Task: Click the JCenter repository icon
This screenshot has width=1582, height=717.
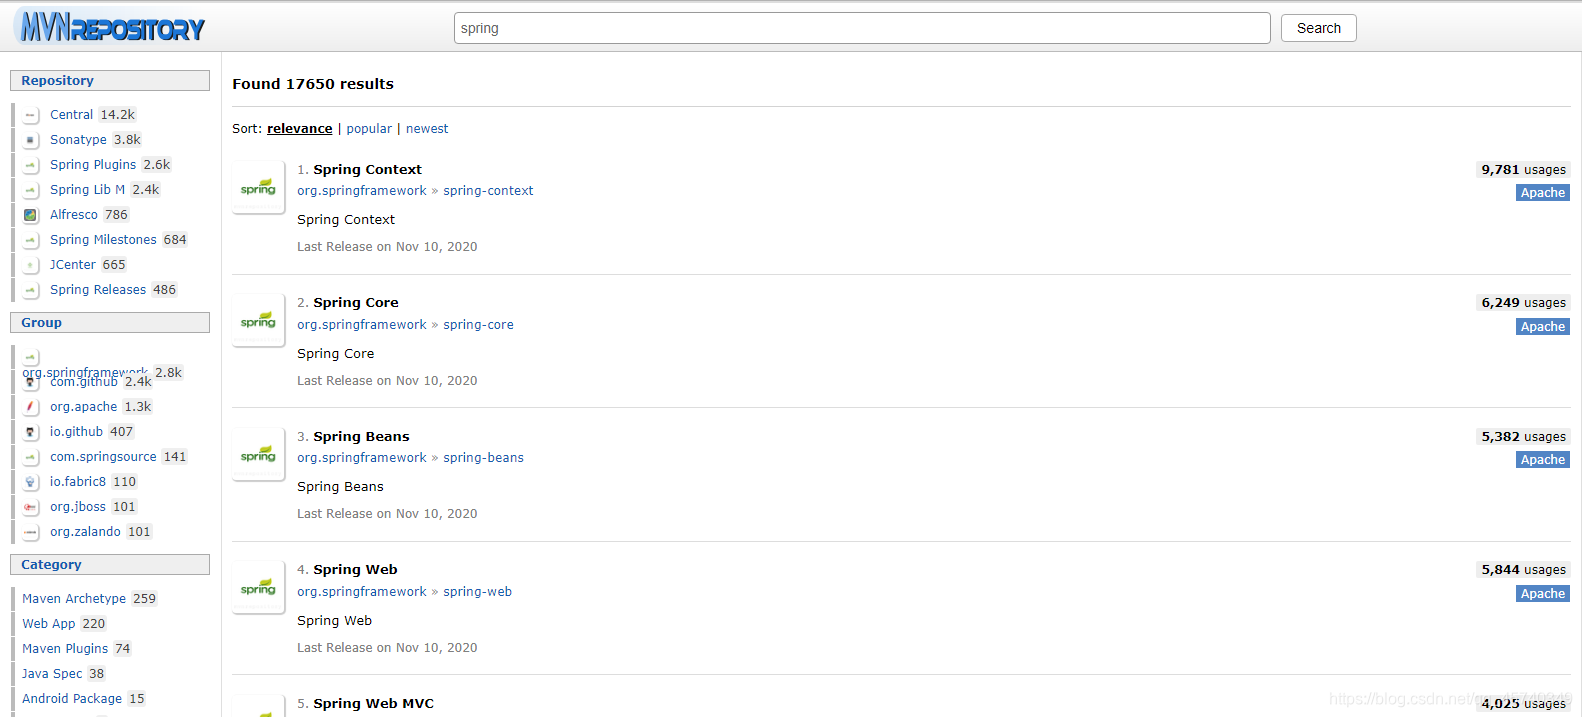Action: click(x=31, y=265)
